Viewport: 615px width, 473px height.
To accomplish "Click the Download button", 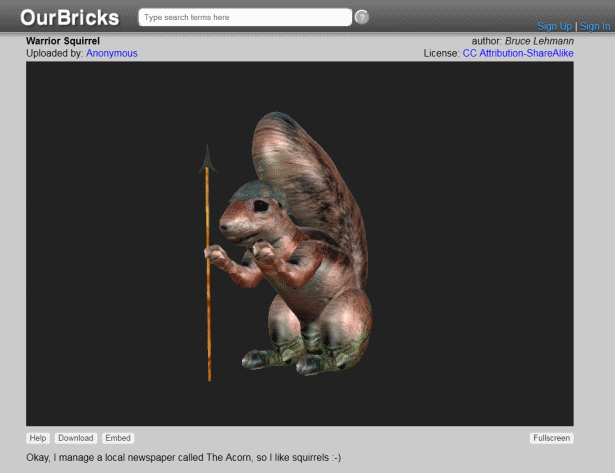I will pyautogui.click(x=76, y=438).
